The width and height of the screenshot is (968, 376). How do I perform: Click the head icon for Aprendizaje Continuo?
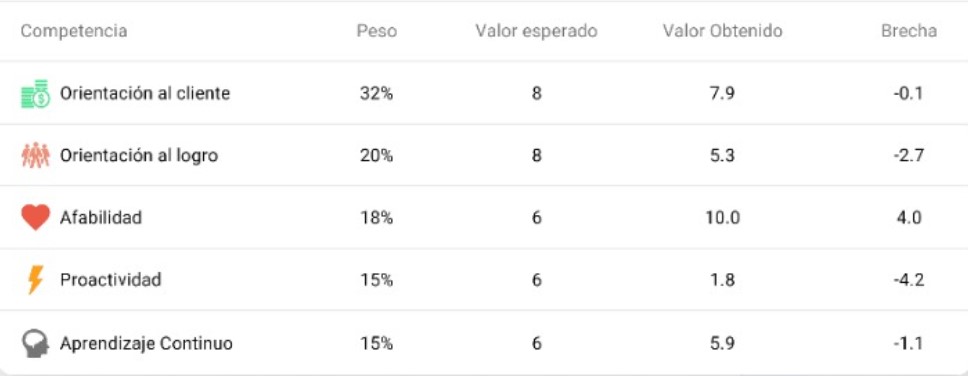tap(35, 343)
